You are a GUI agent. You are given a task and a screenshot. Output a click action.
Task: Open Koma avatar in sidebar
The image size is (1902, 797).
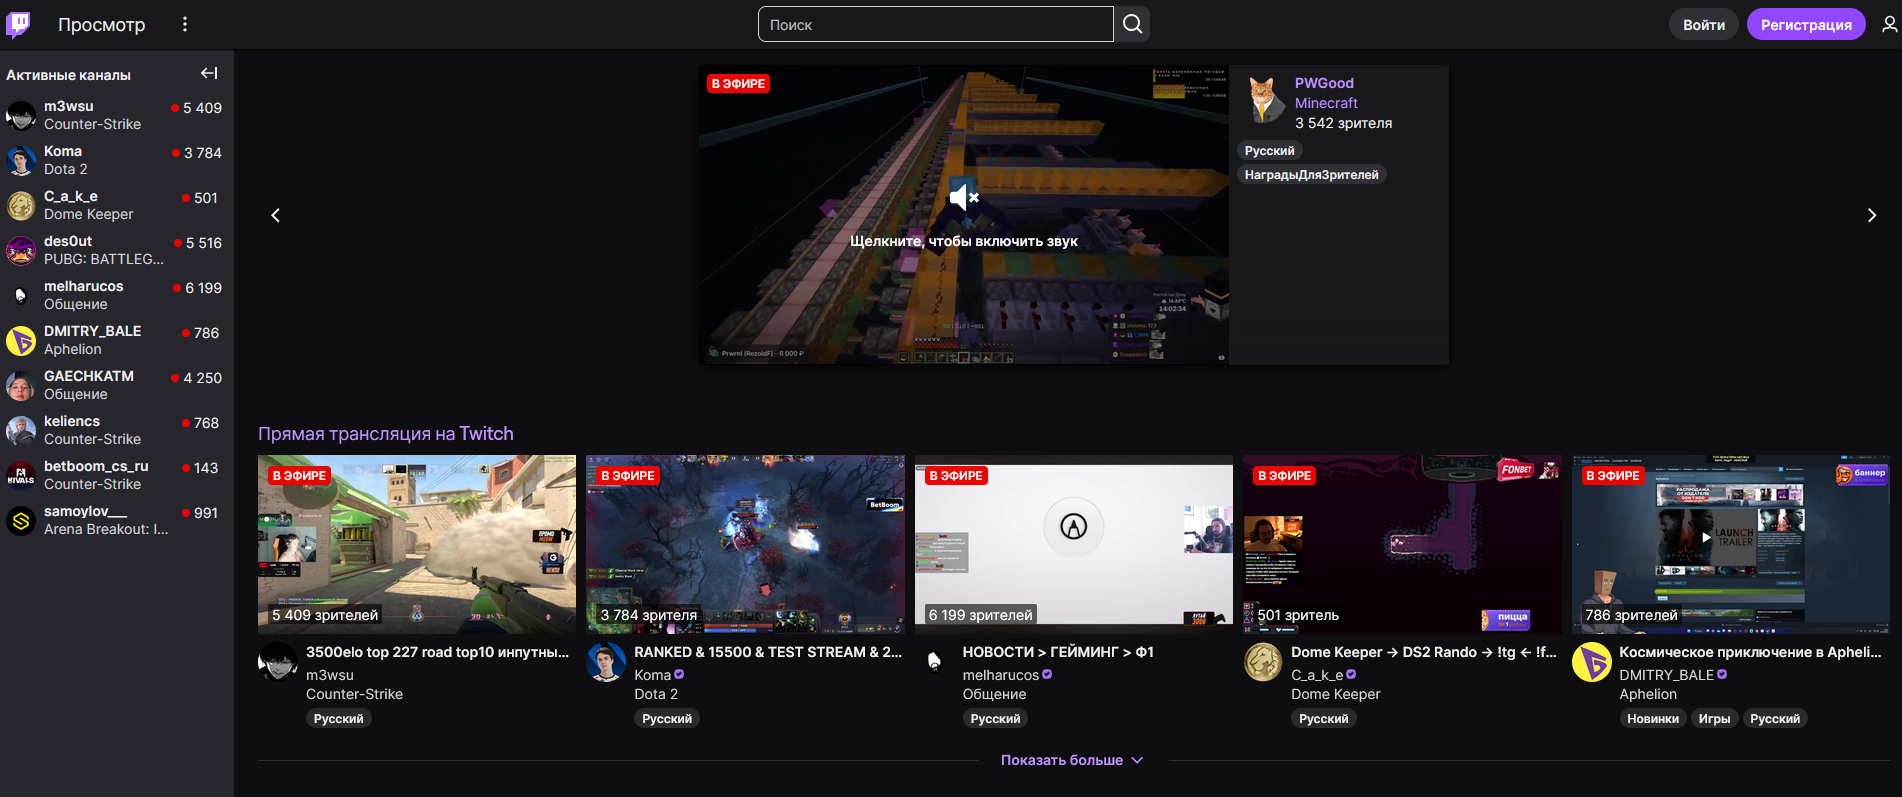(21, 160)
